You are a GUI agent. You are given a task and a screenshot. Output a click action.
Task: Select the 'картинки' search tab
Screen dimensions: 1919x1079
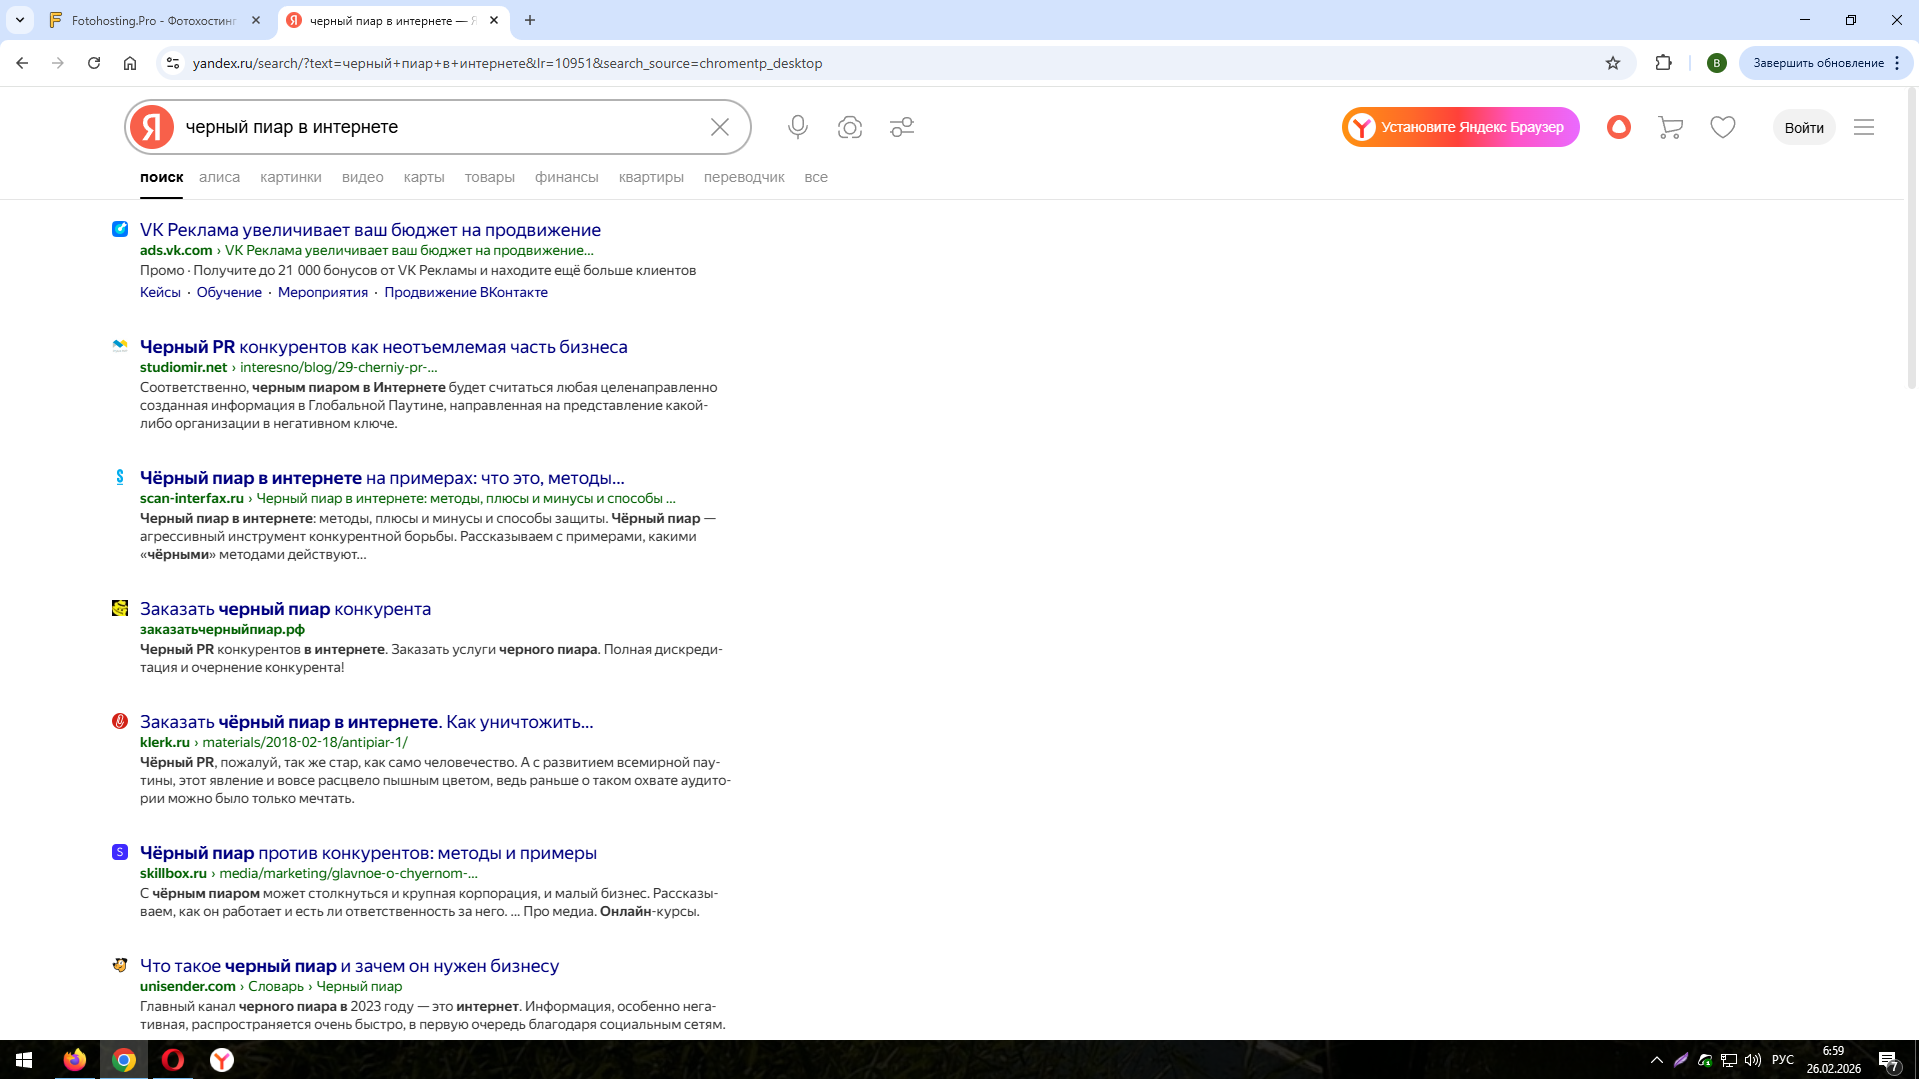(x=291, y=177)
